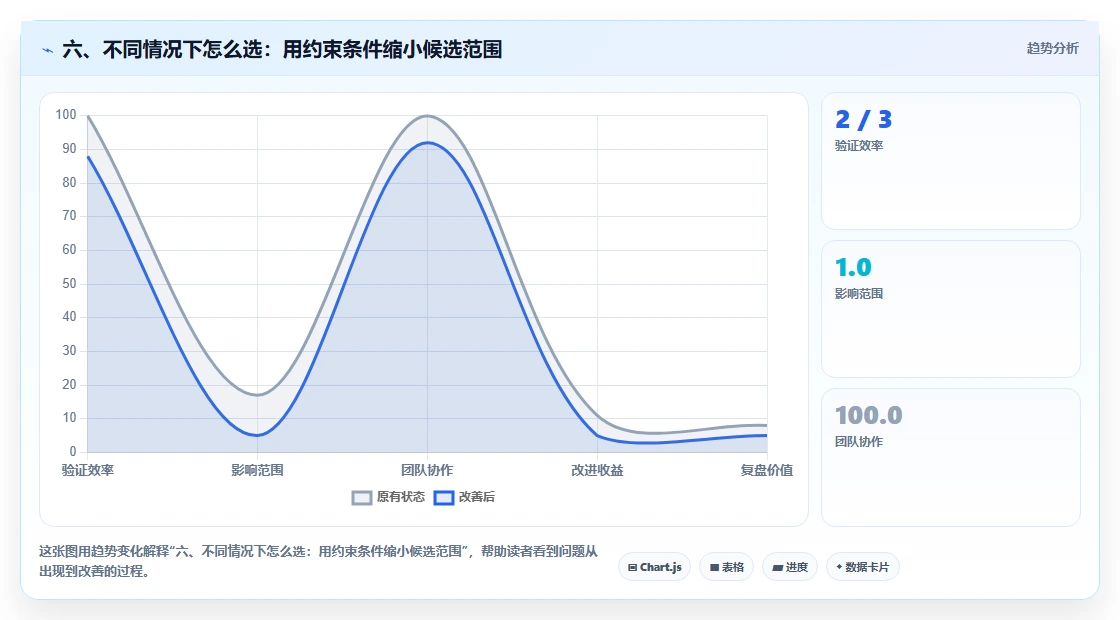The height and width of the screenshot is (620, 1120).
Task: Select the 2 / 3 验证效率 data card
Action: [x=951, y=161]
